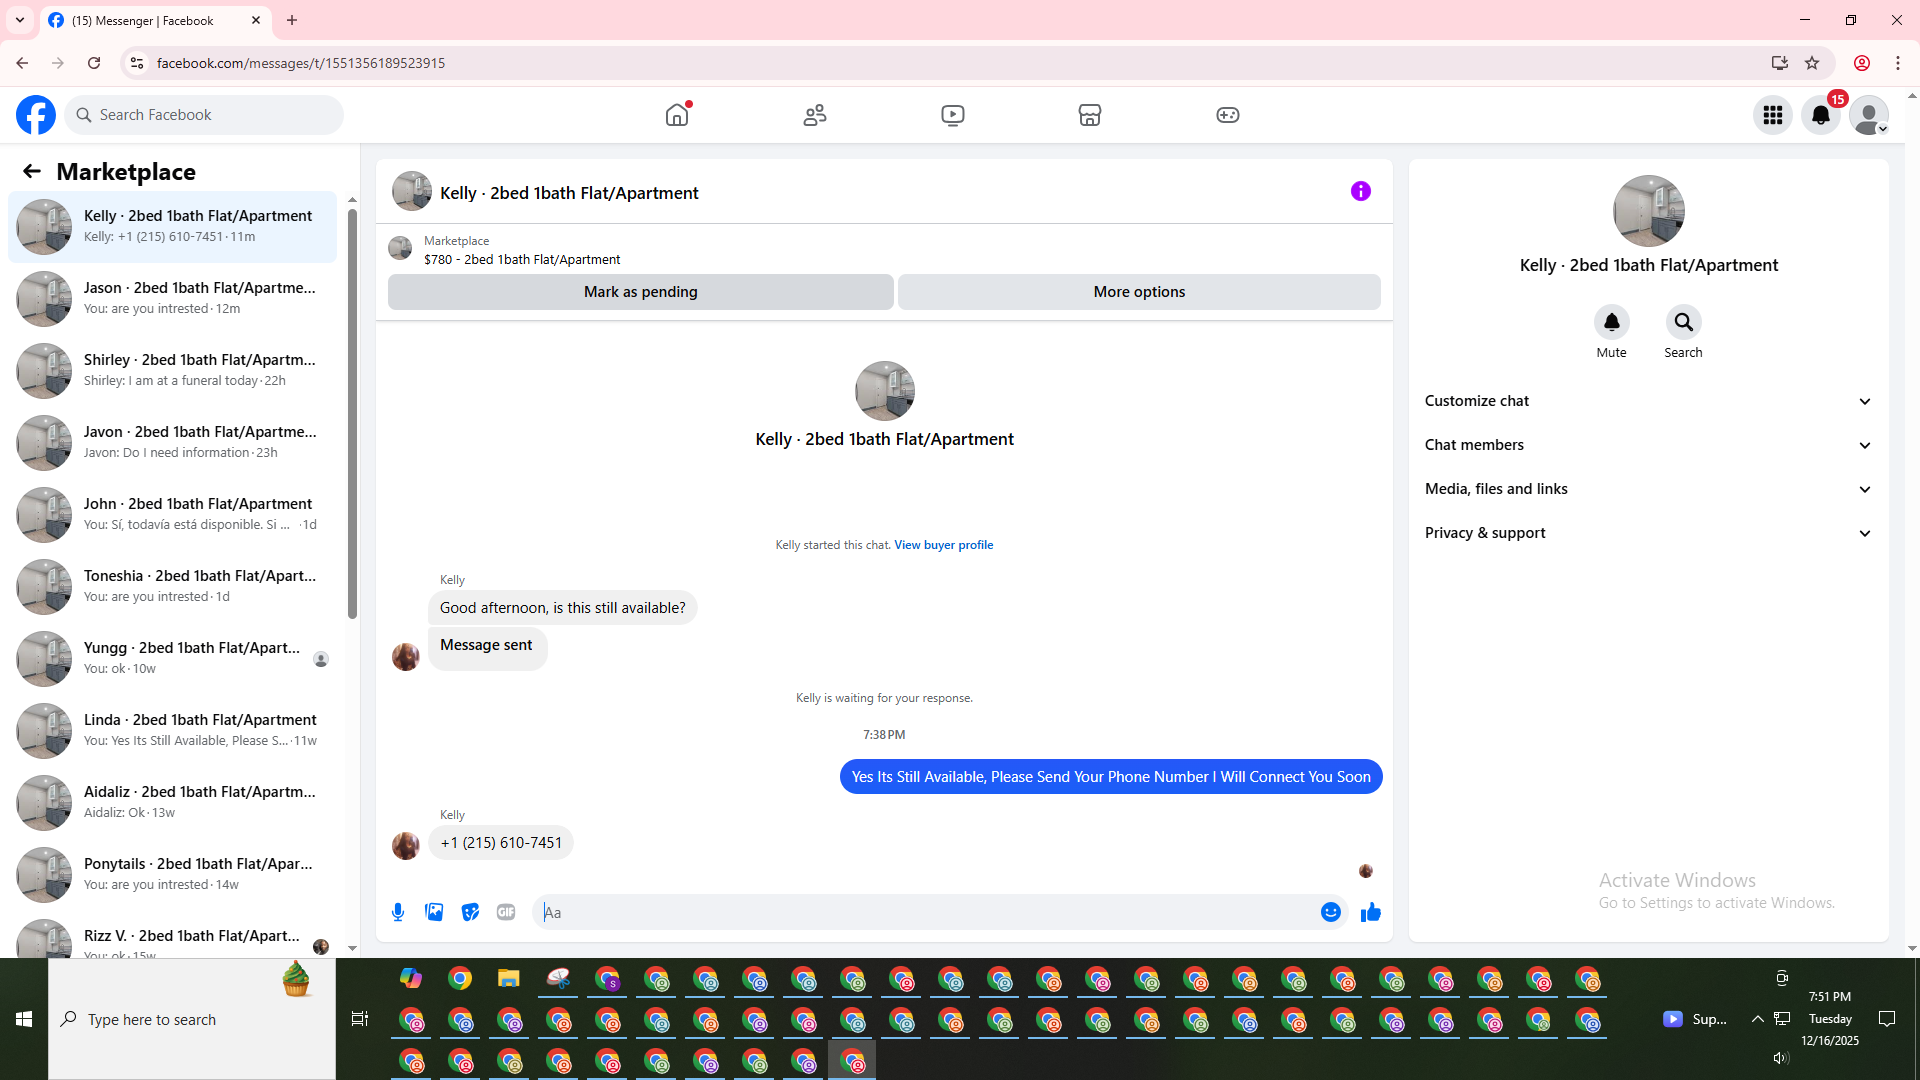Screen dimensions: 1920x1080
Task: Go to the Home feed icon
Action: click(x=677, y=115)
